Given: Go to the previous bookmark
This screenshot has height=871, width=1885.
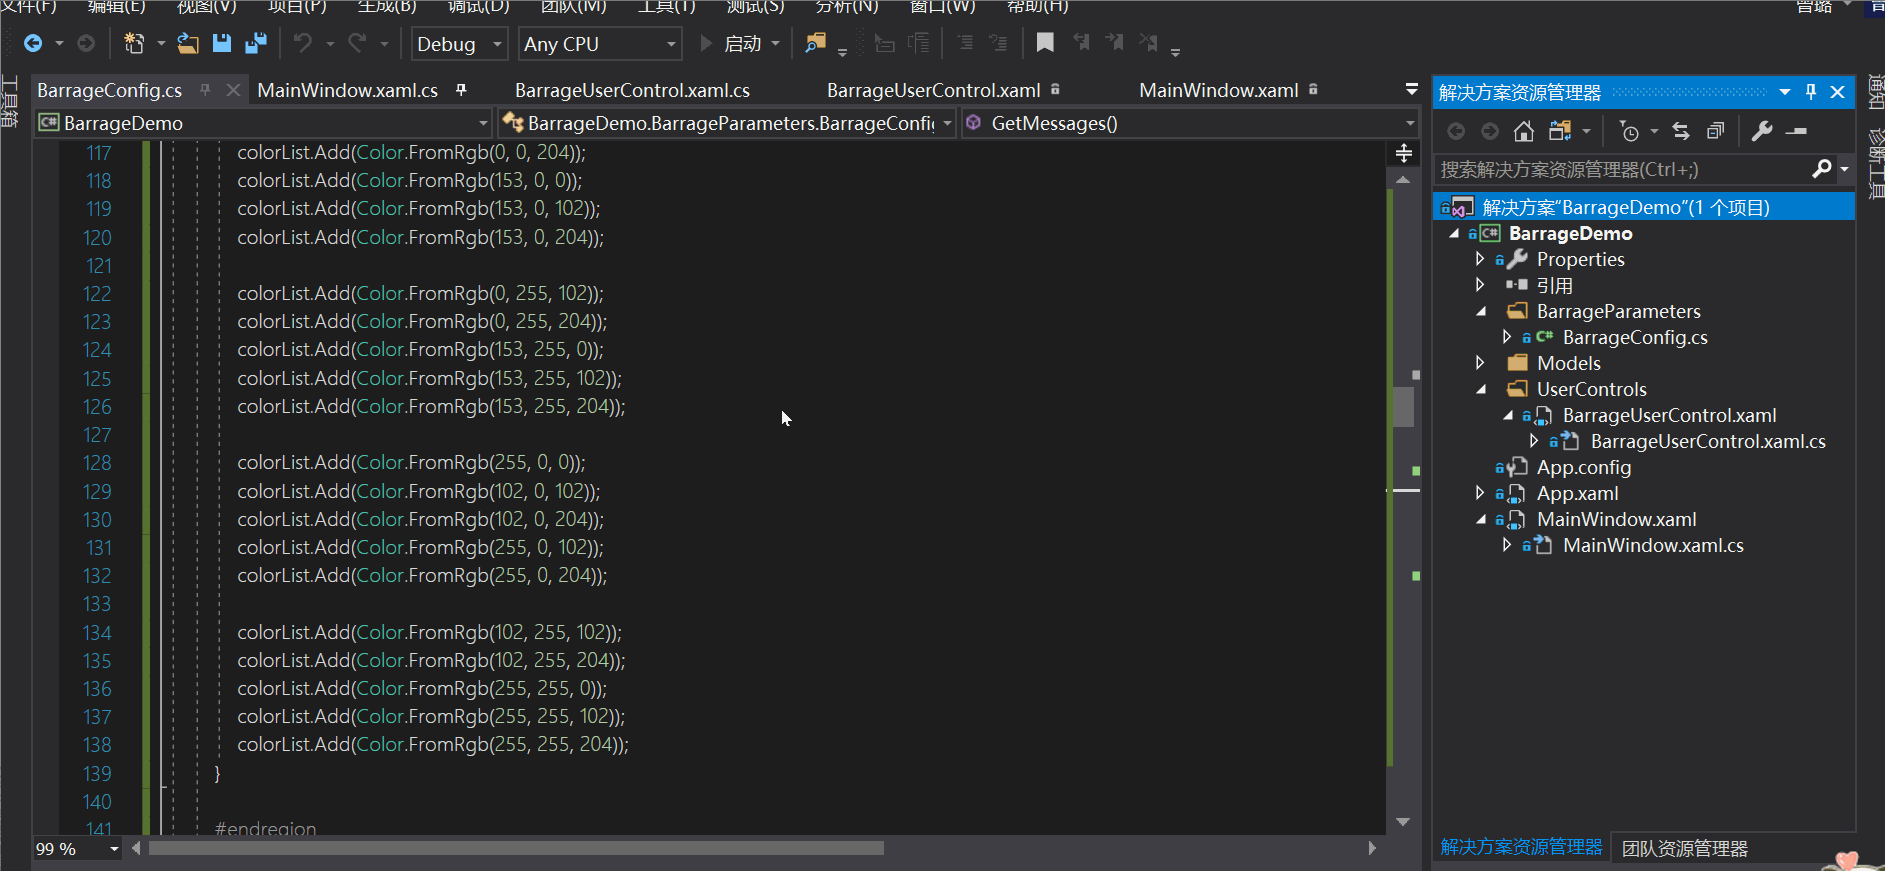Looking at the screenshot, I should pyautogui.click(x=1081, y=43).
